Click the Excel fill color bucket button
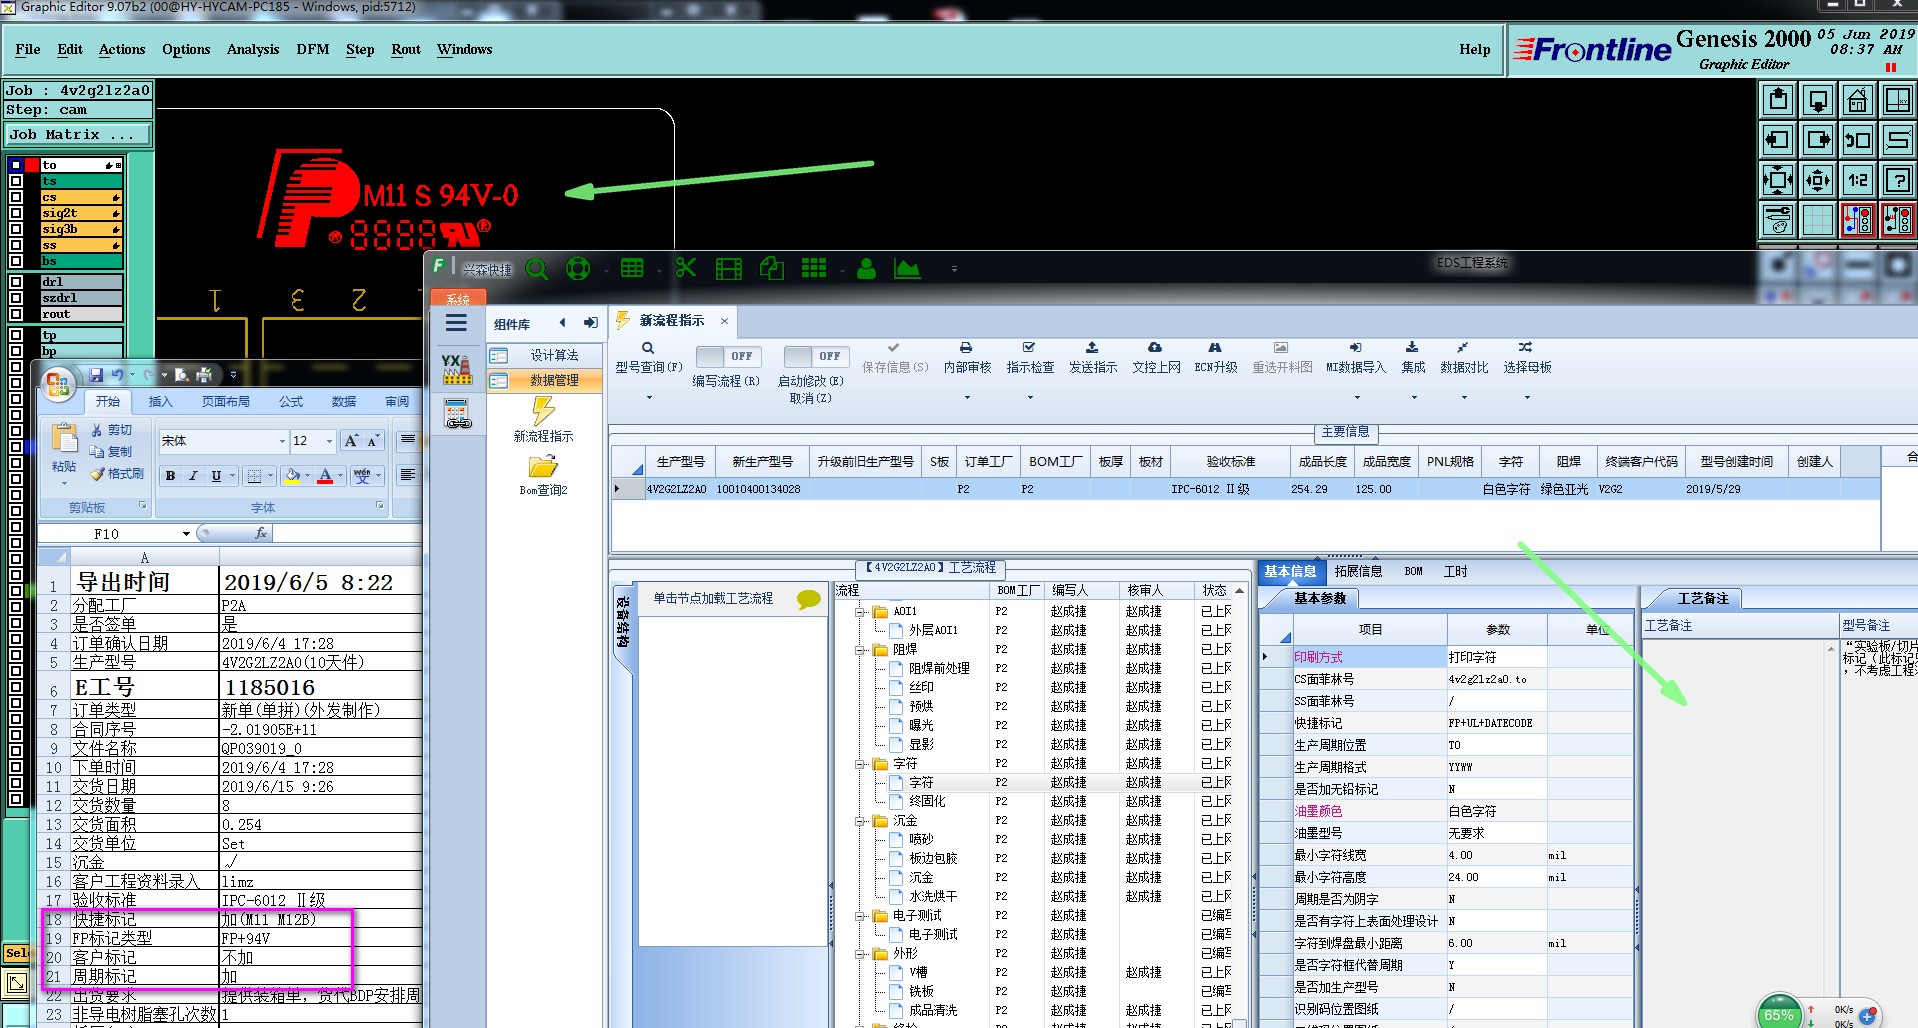The height and width of the screenshot is (1028, 1918). tap(292, 476)
